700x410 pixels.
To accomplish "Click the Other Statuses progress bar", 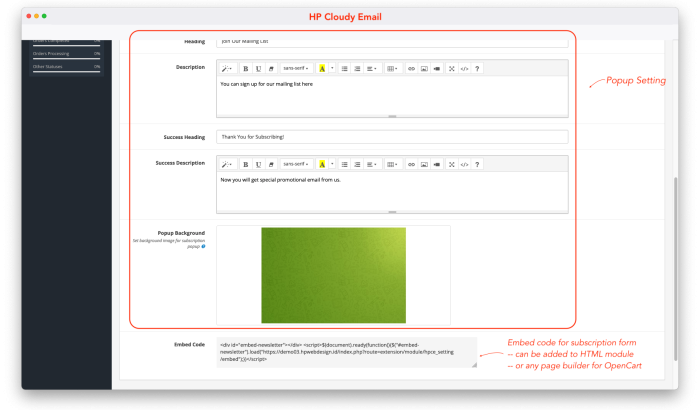I will click(67, 71).
